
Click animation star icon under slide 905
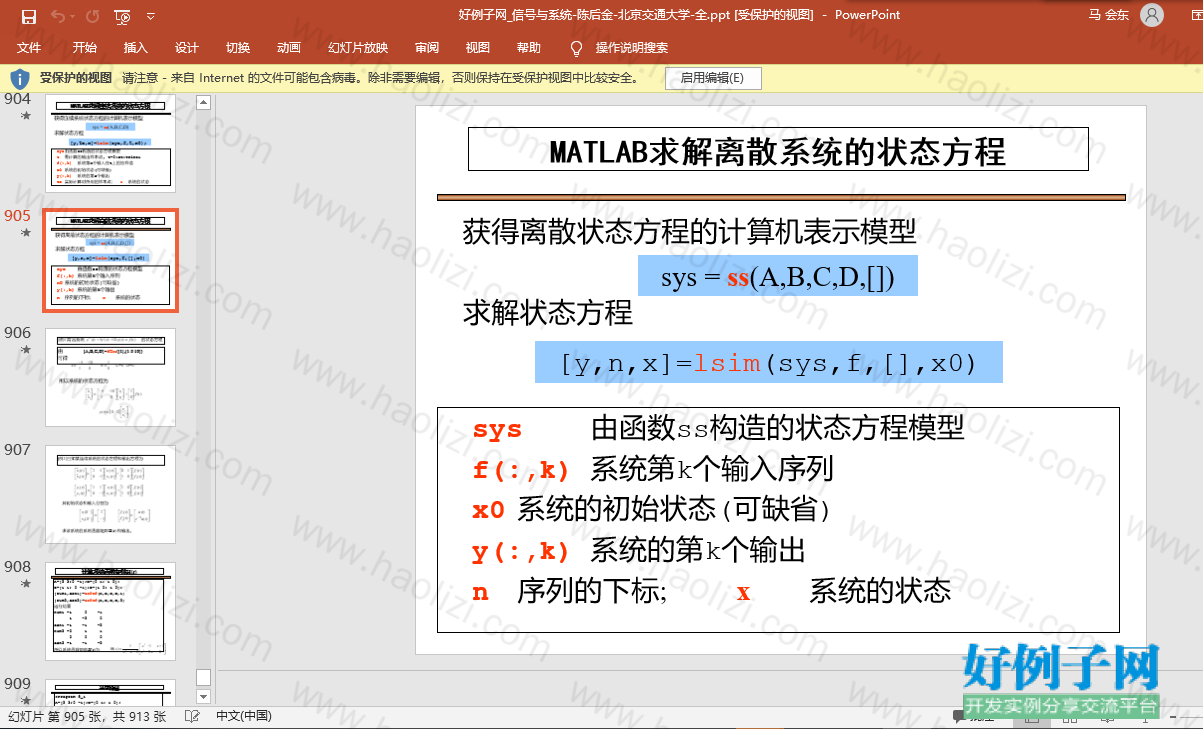pyautogui.click(x=25, y=233)
